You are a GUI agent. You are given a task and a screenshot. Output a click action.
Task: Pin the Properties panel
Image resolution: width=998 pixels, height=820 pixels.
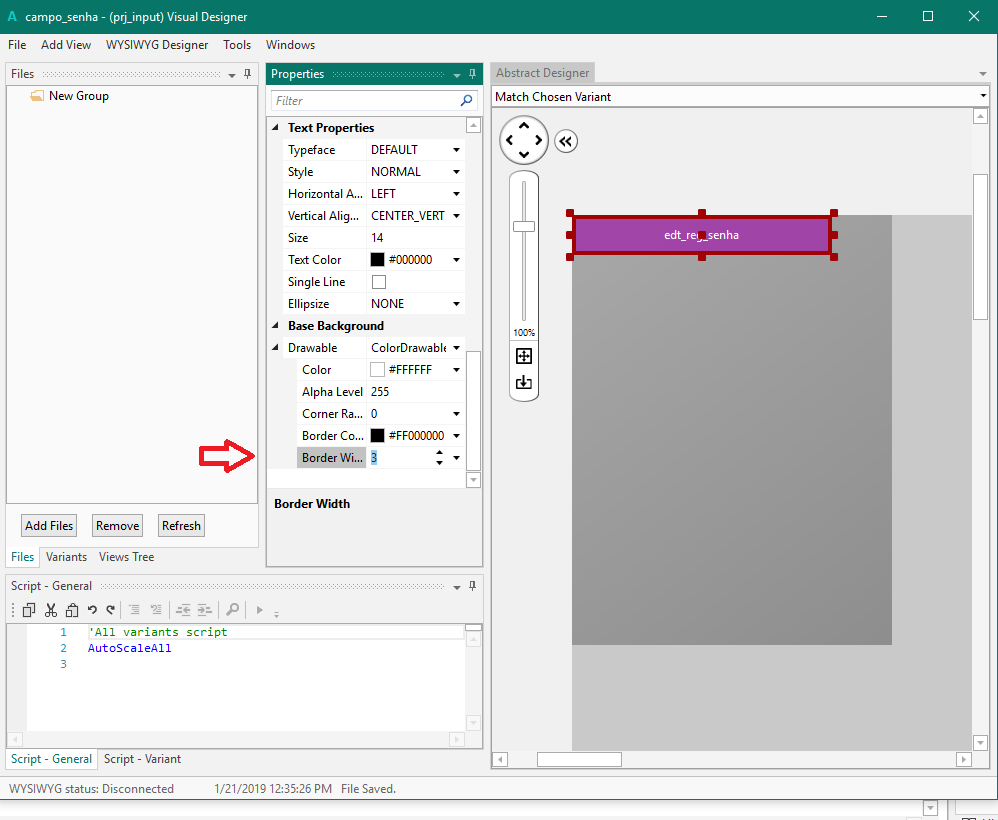[472, 74]
